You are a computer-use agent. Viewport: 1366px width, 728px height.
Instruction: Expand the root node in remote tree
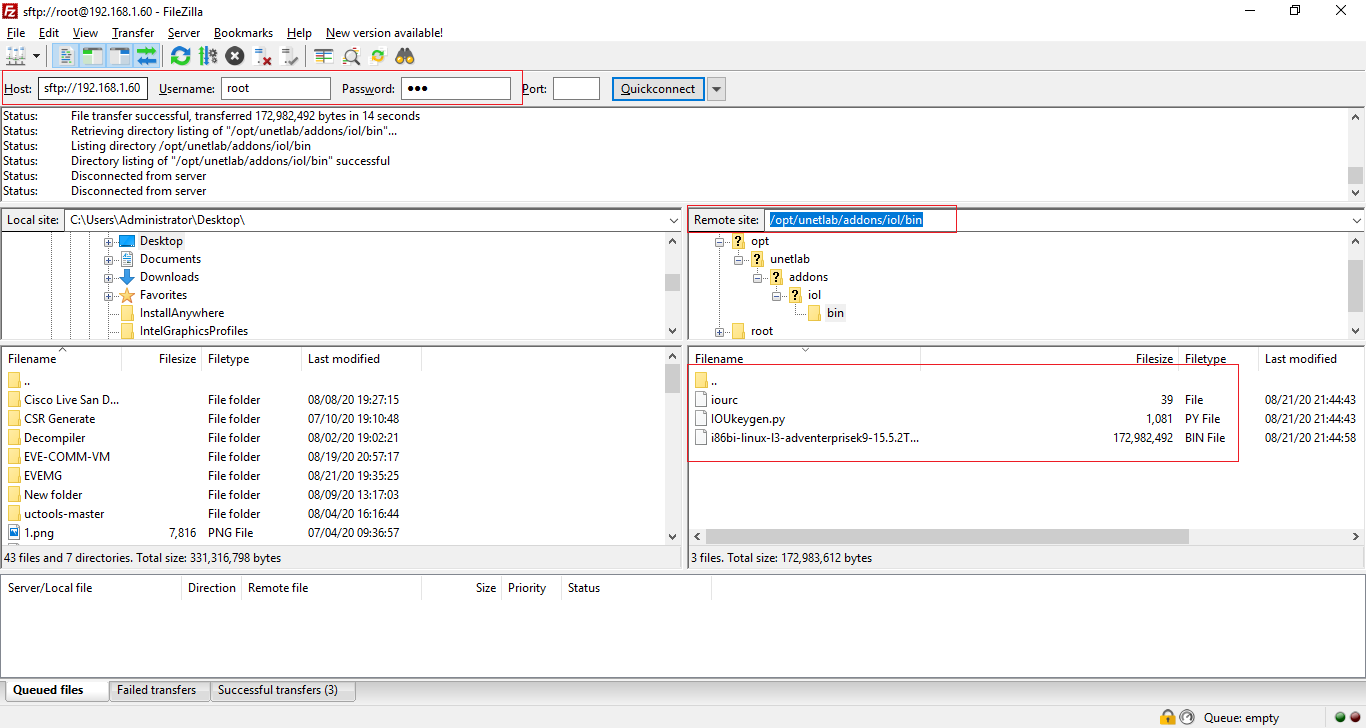720,331
